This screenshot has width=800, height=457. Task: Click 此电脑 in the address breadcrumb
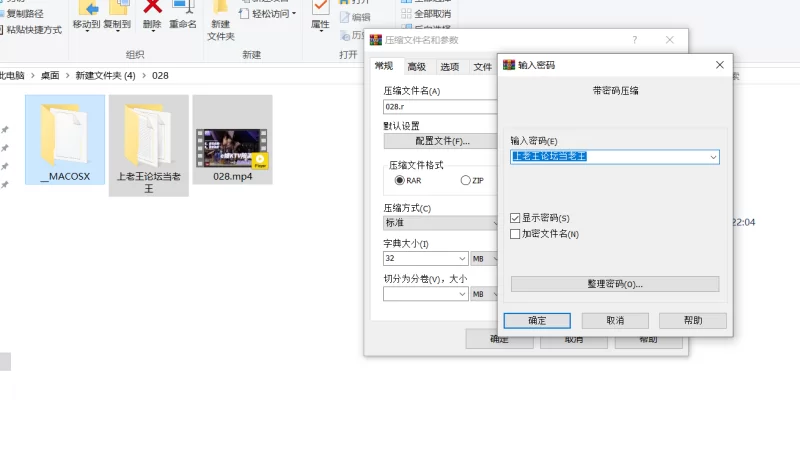point(12,75)
